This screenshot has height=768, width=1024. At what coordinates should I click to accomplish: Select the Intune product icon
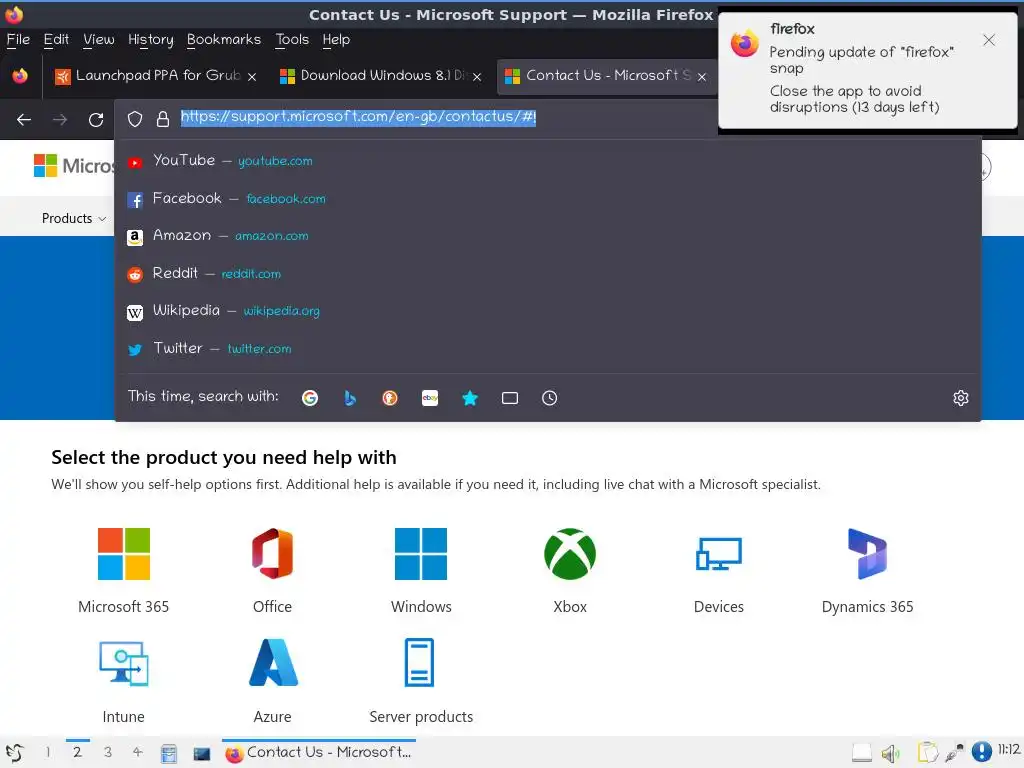click(123, 664)
